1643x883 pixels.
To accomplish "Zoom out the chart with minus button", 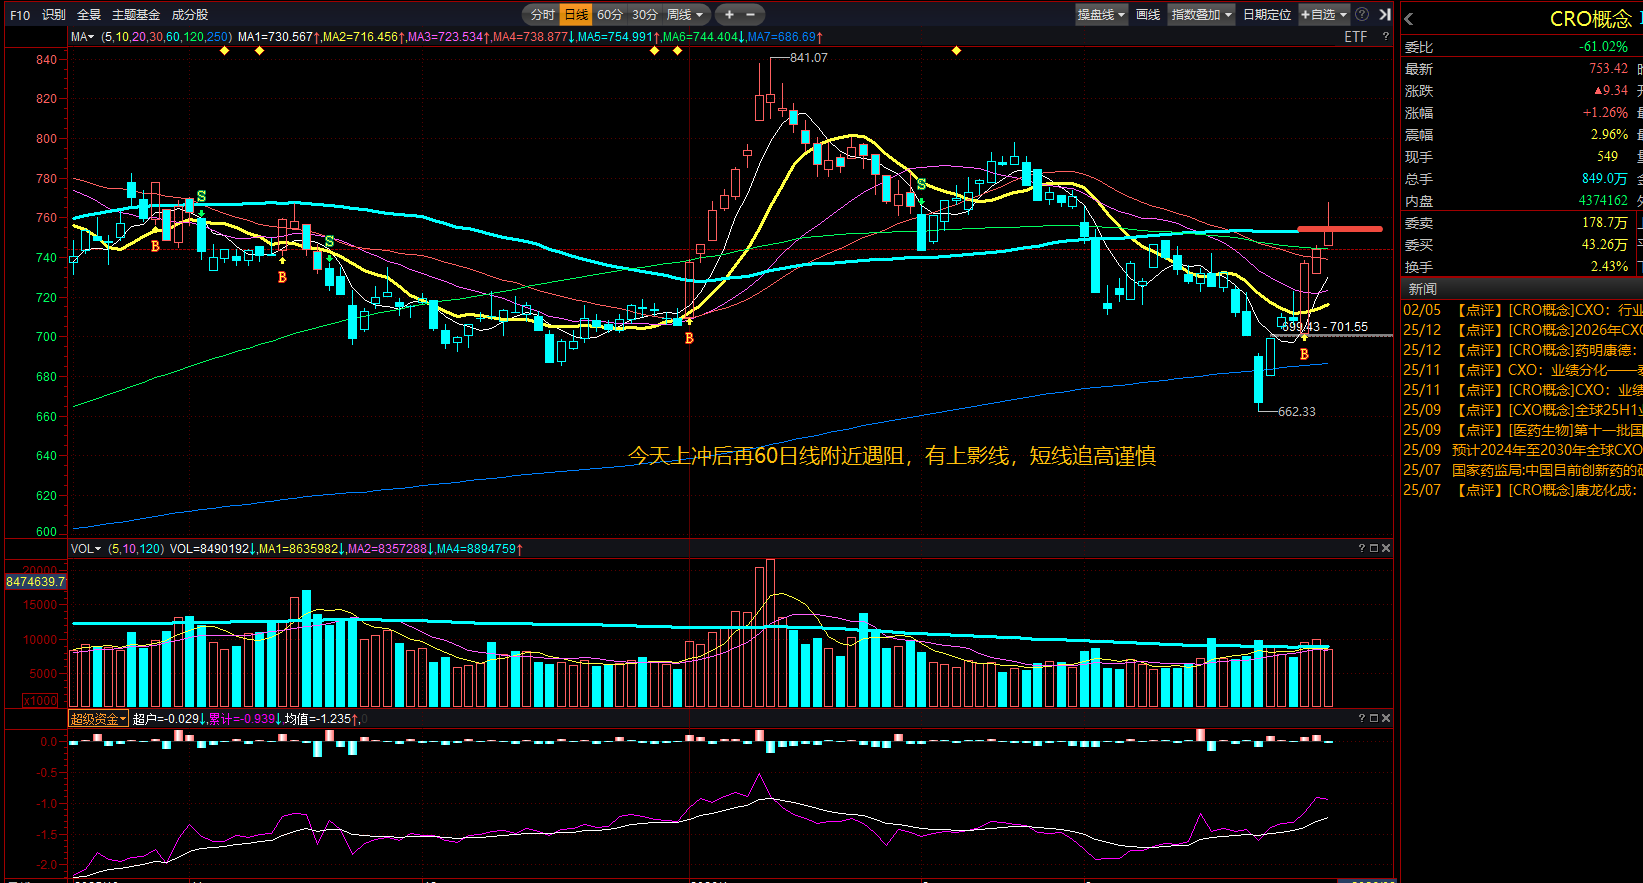I will point(751,14).
